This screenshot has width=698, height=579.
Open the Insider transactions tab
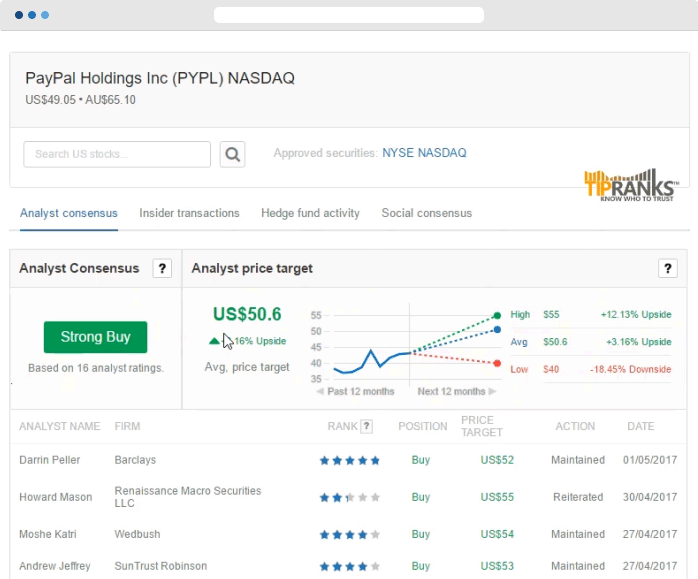click(189, 213)
